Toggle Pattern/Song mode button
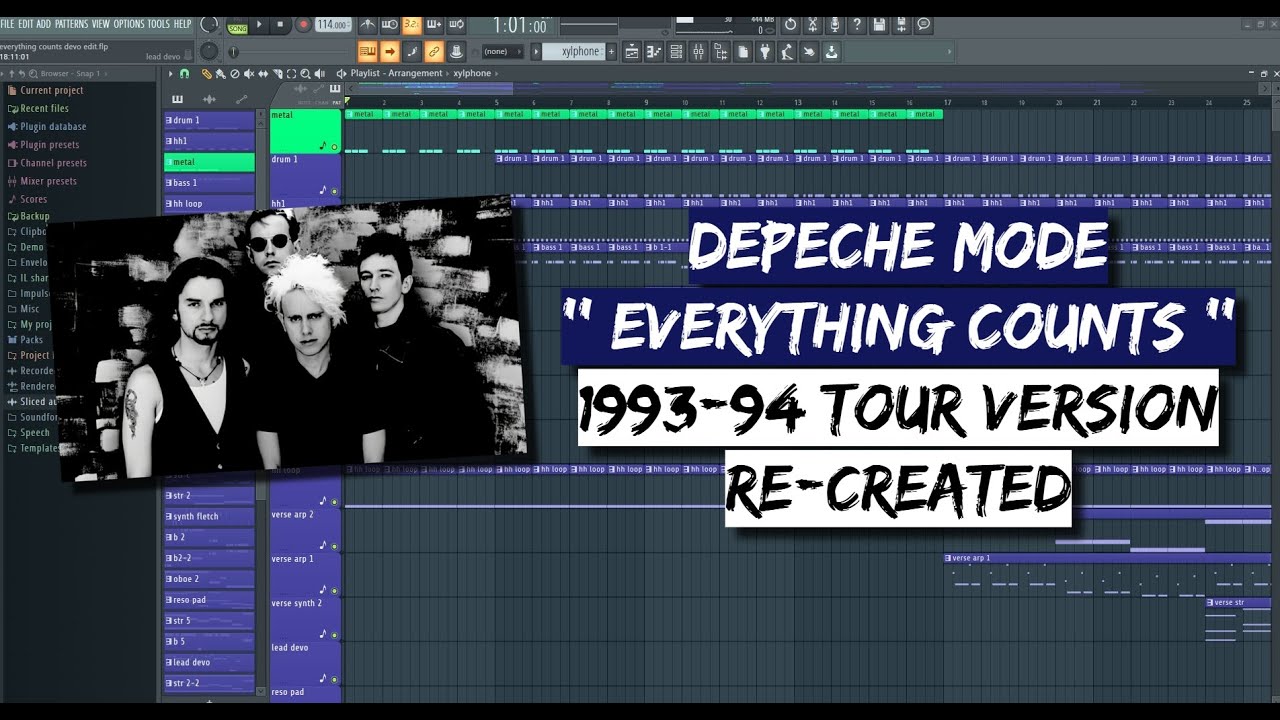Viewport: 1280px width, 720px height. pyautogui.click(x=237, y=26)
